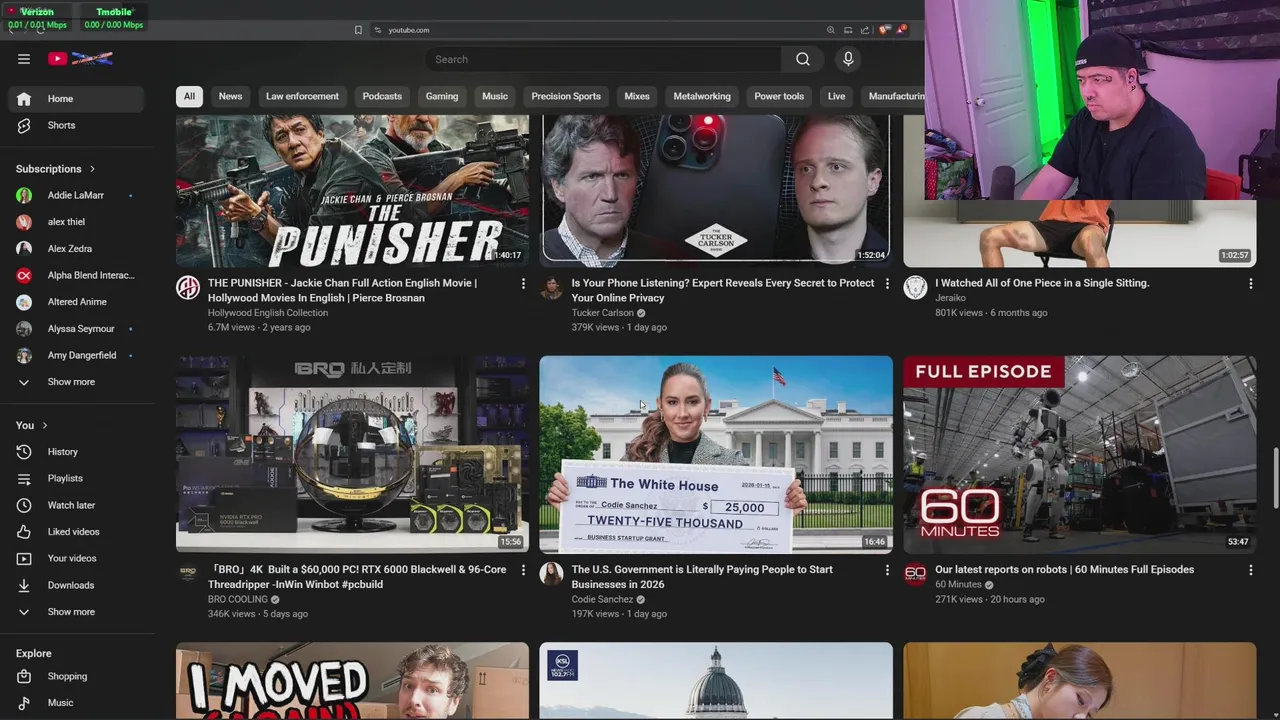Image resolution: width=1280 pixels, height=720 pixels.
Task: Open Altered Anime subscription channel
Action: [x=78, y=302]
